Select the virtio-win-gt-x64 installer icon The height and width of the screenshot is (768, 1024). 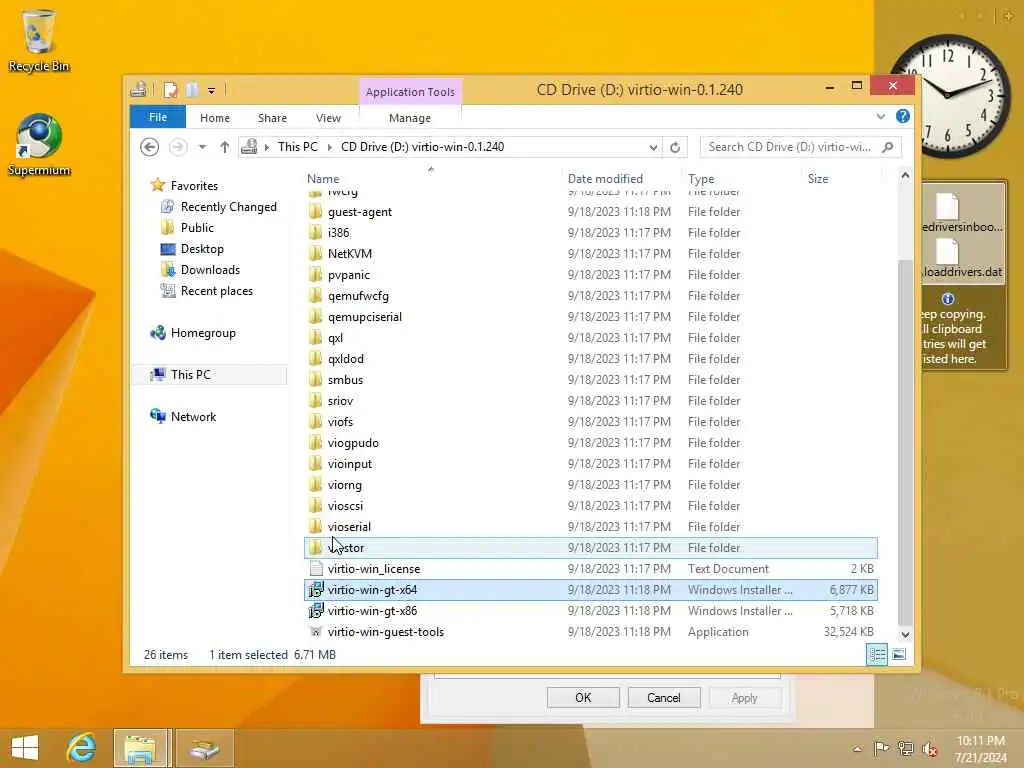(x=316, y=590)
